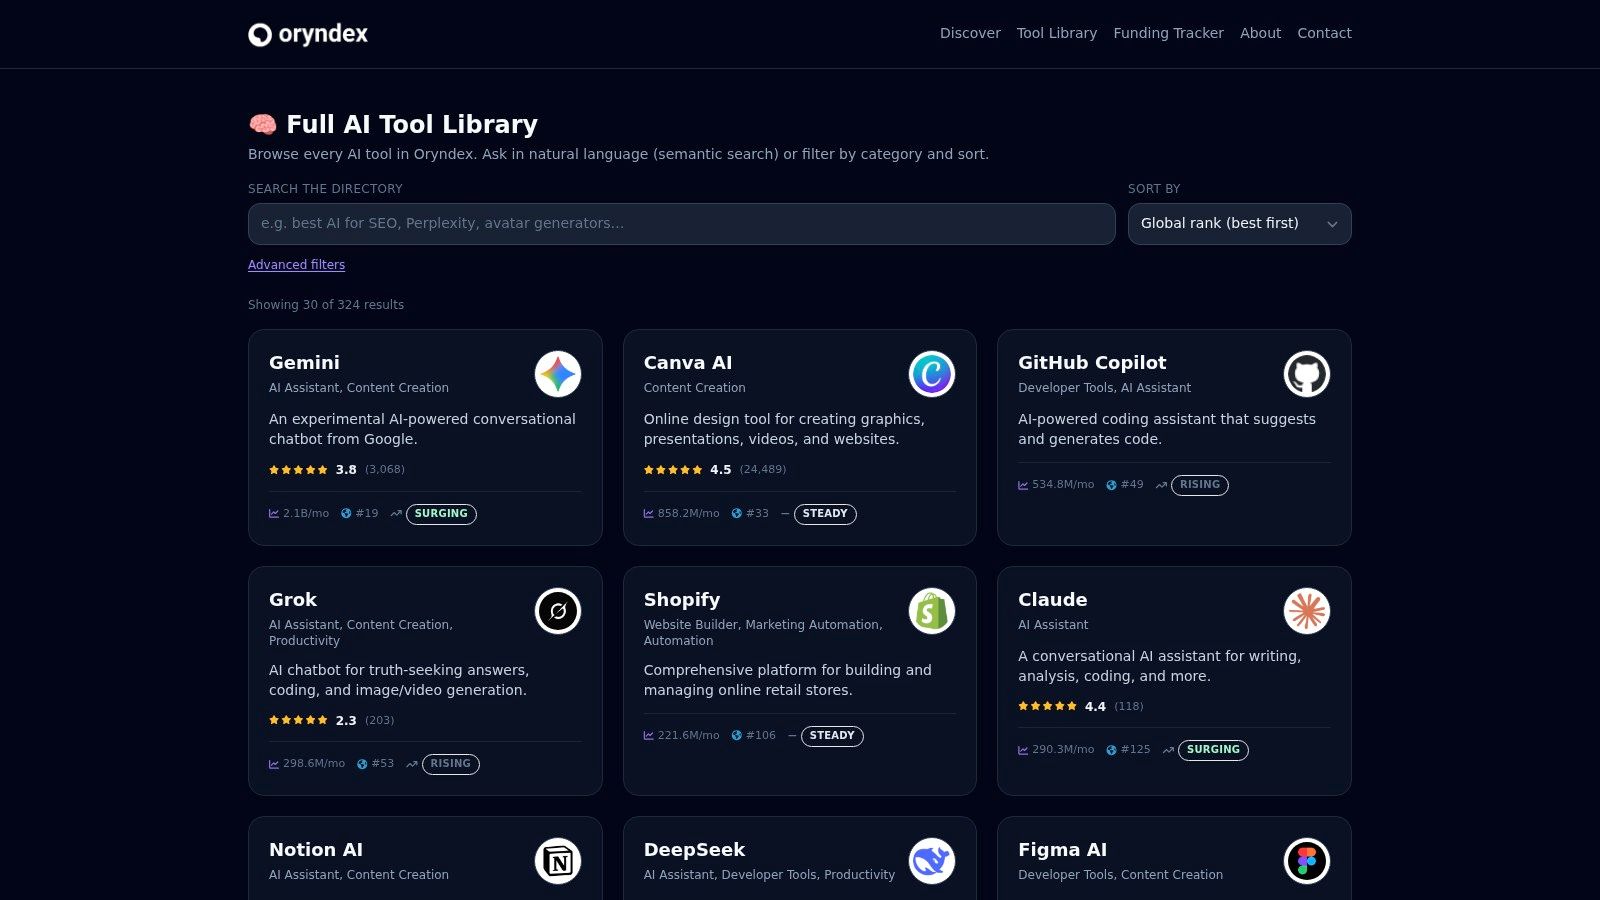
Task: Visit the Contact page link
Action: tap(1325, 33)
